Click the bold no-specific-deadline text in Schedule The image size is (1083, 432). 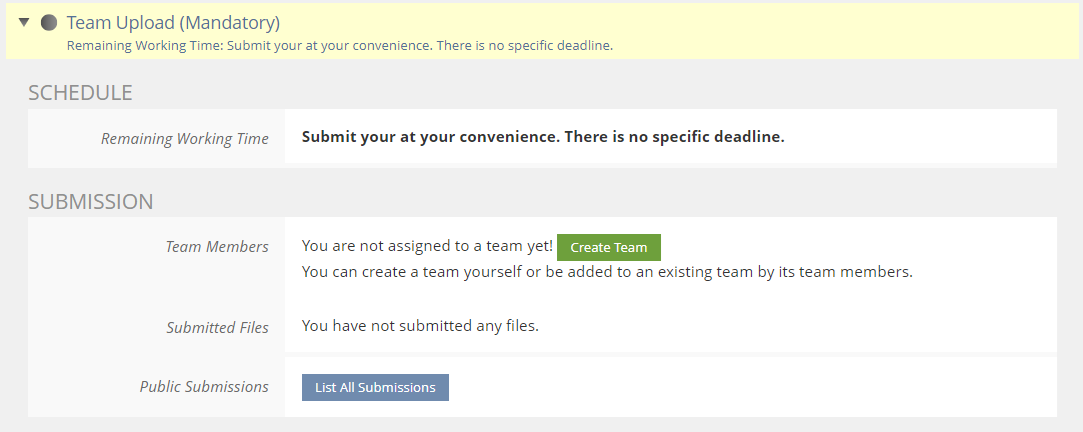pos(543,137)
